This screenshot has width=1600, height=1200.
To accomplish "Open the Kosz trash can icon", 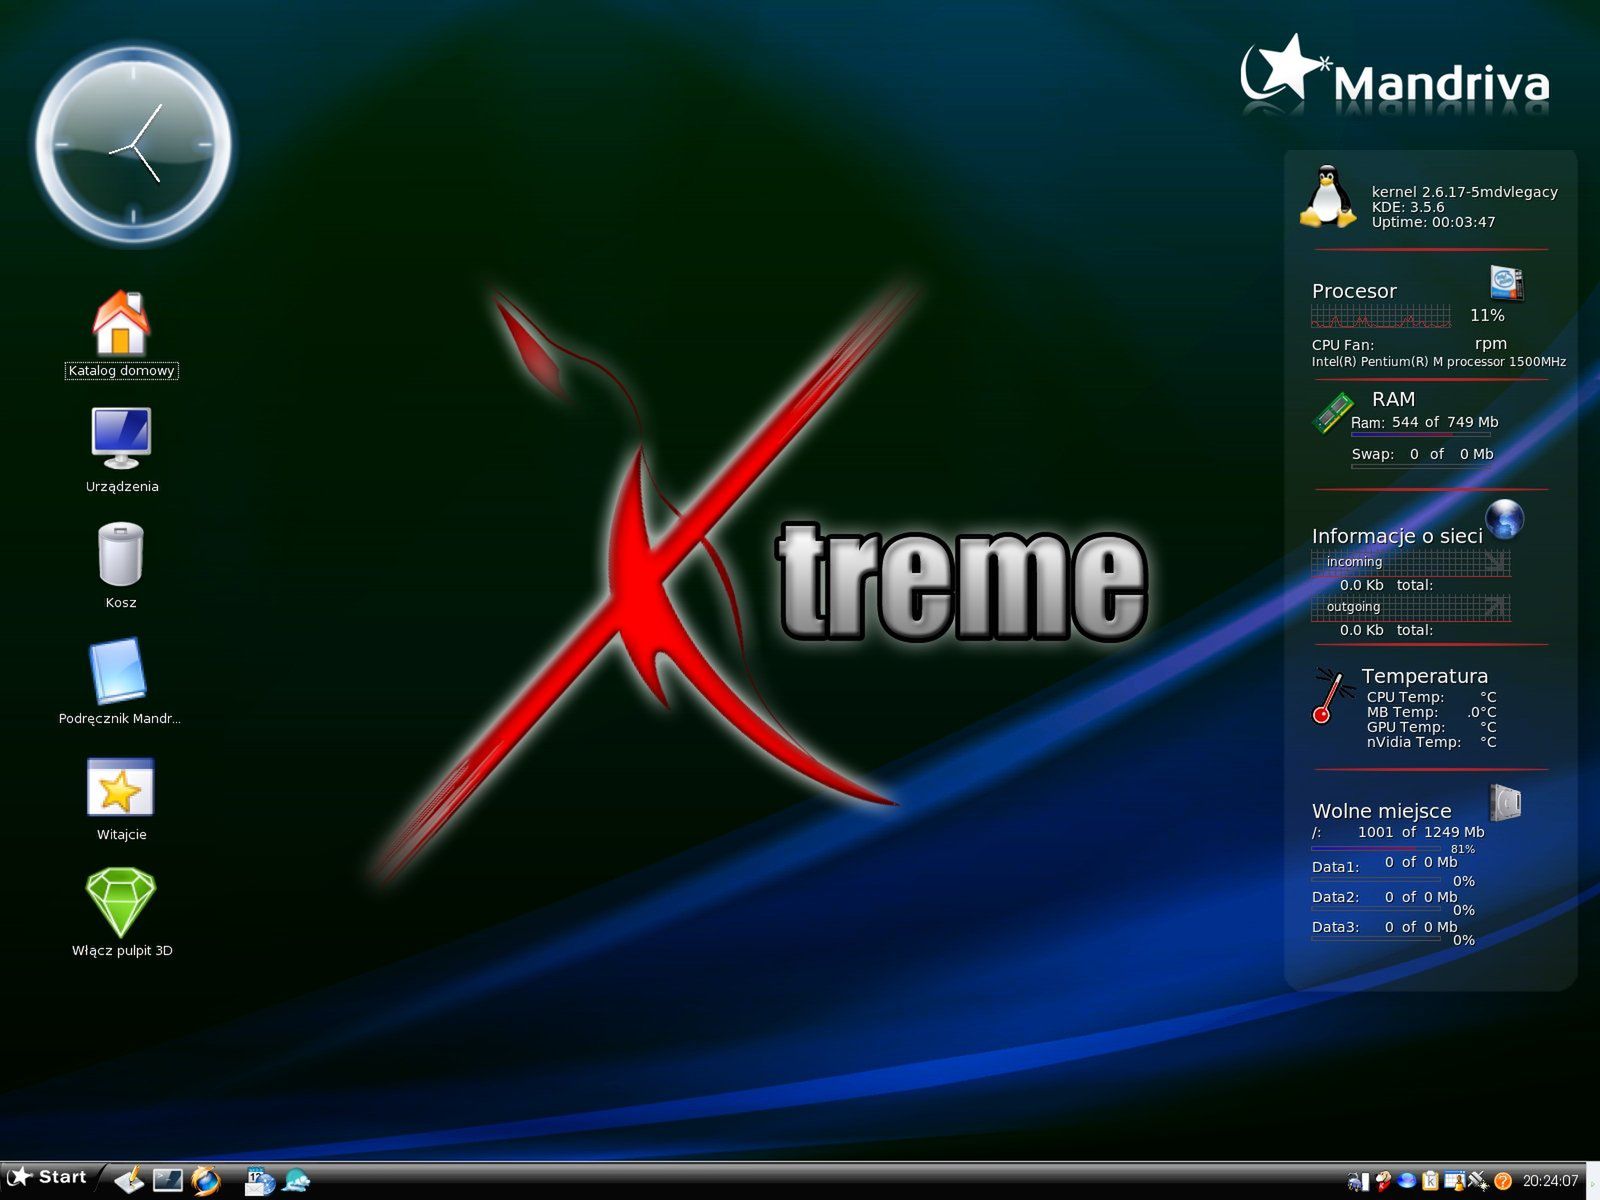I will [121, 554].
